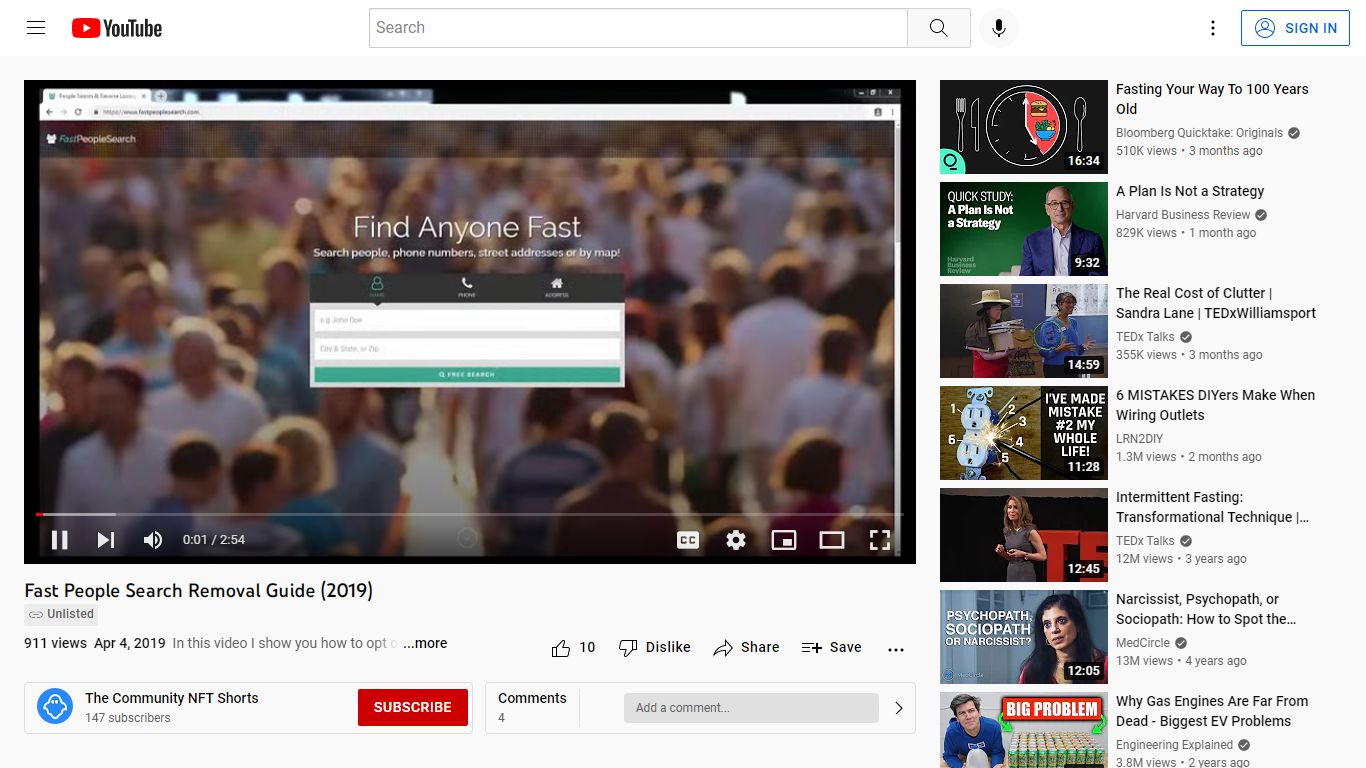Screen dimensions: 1366x768
Task: Click title A Plan Is Not a Strategy
Action: tap(1190, 191)
